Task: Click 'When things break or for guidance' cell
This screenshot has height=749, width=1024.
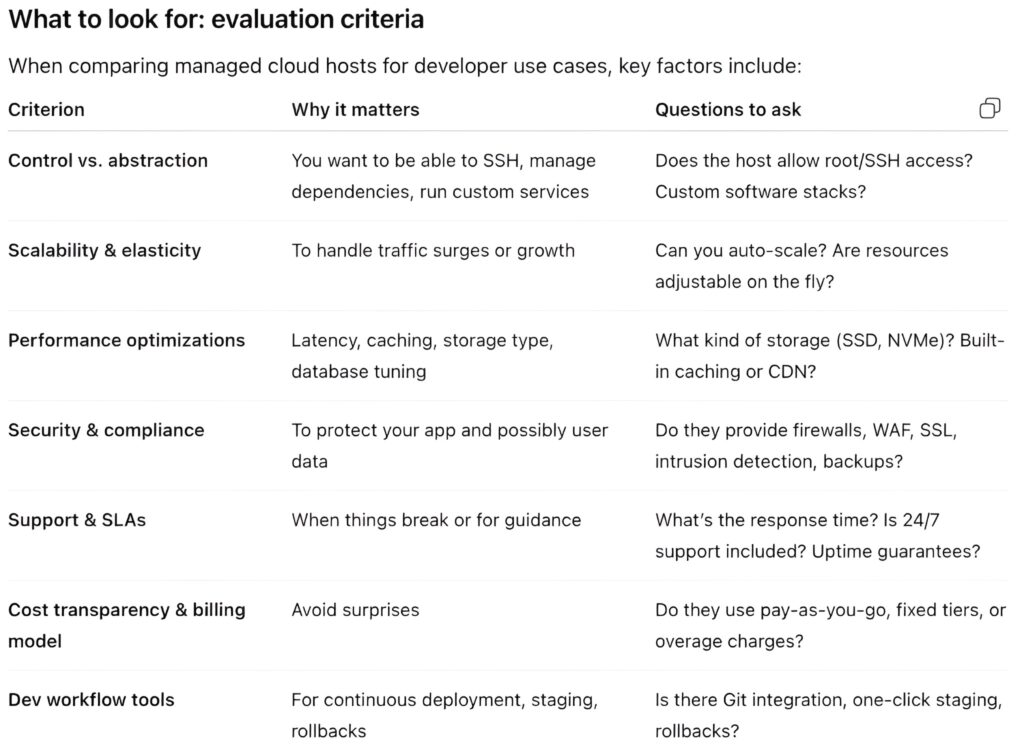Action: (436, 520)
